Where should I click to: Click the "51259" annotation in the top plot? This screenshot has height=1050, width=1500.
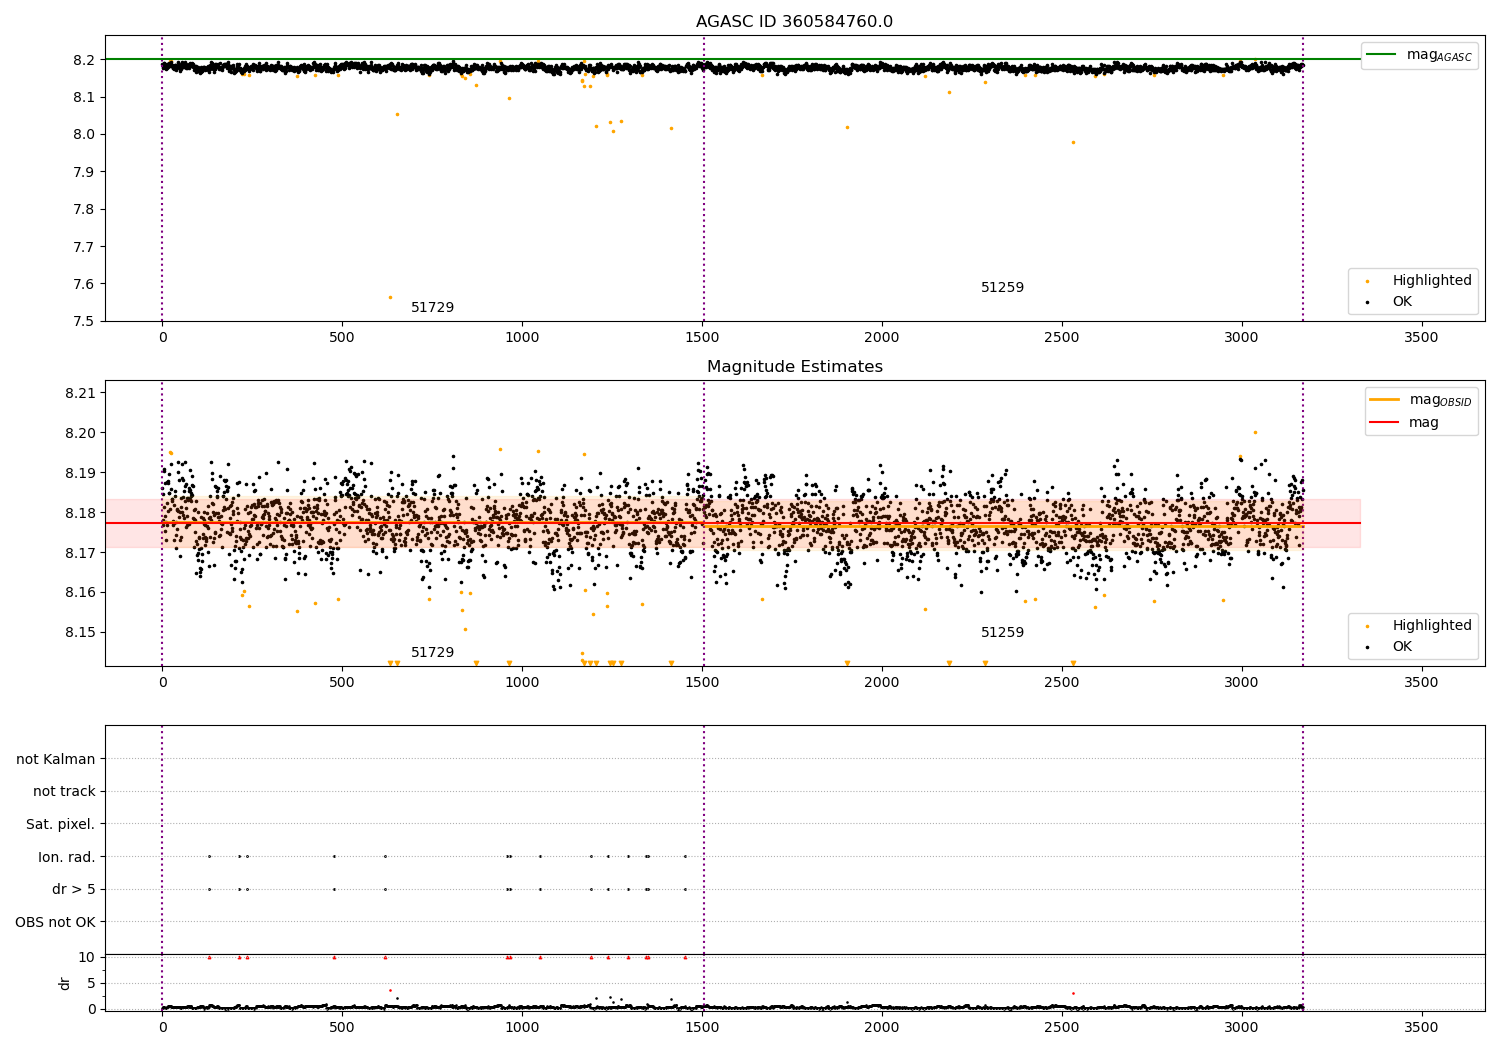coord(1002,288)
